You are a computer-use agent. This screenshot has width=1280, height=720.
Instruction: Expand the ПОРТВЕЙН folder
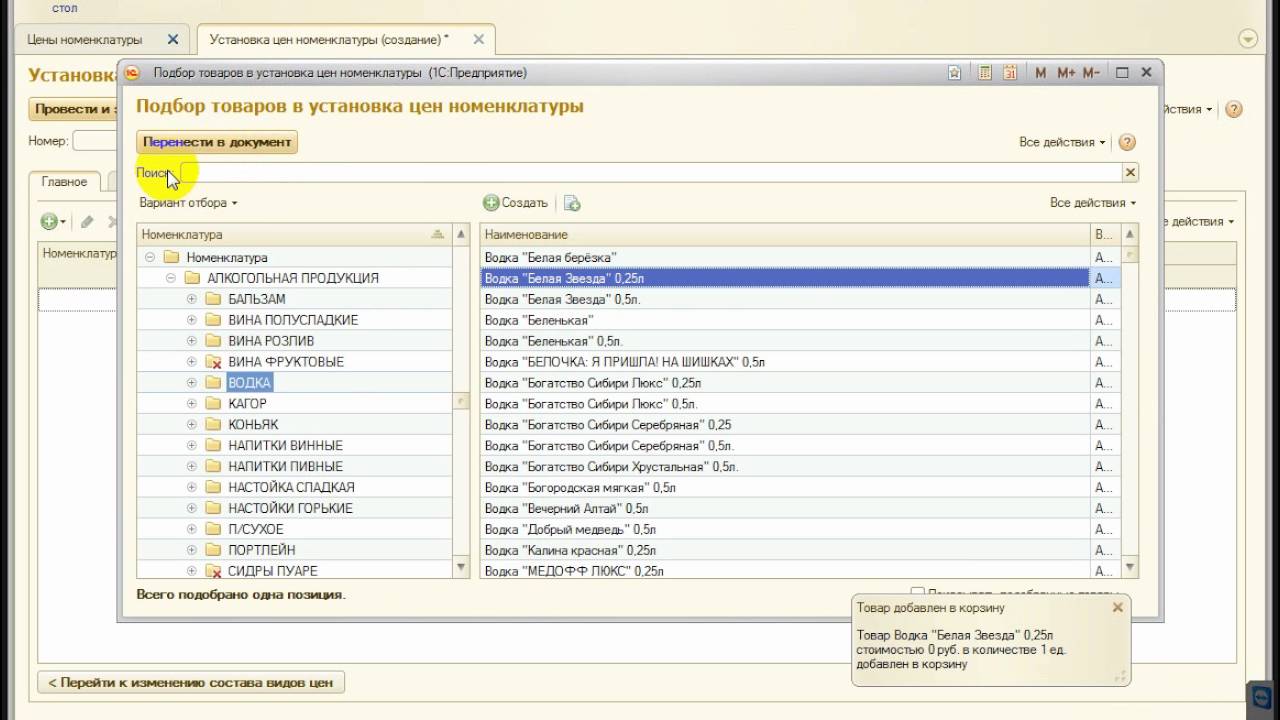tap(192, 550)
